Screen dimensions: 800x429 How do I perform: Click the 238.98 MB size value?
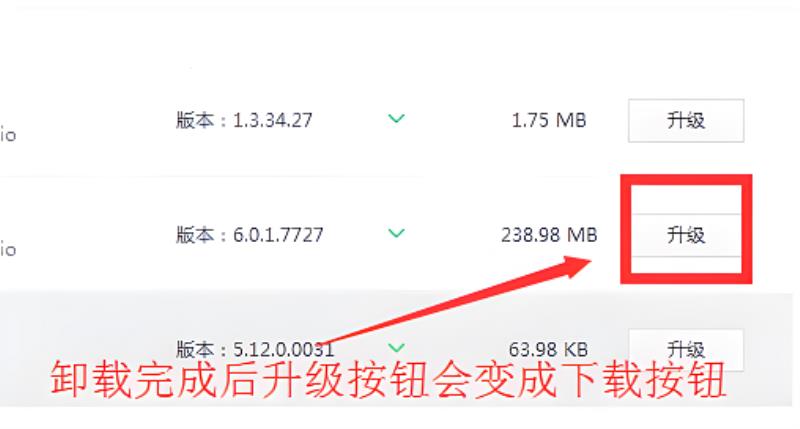click(x=548, y=235)
